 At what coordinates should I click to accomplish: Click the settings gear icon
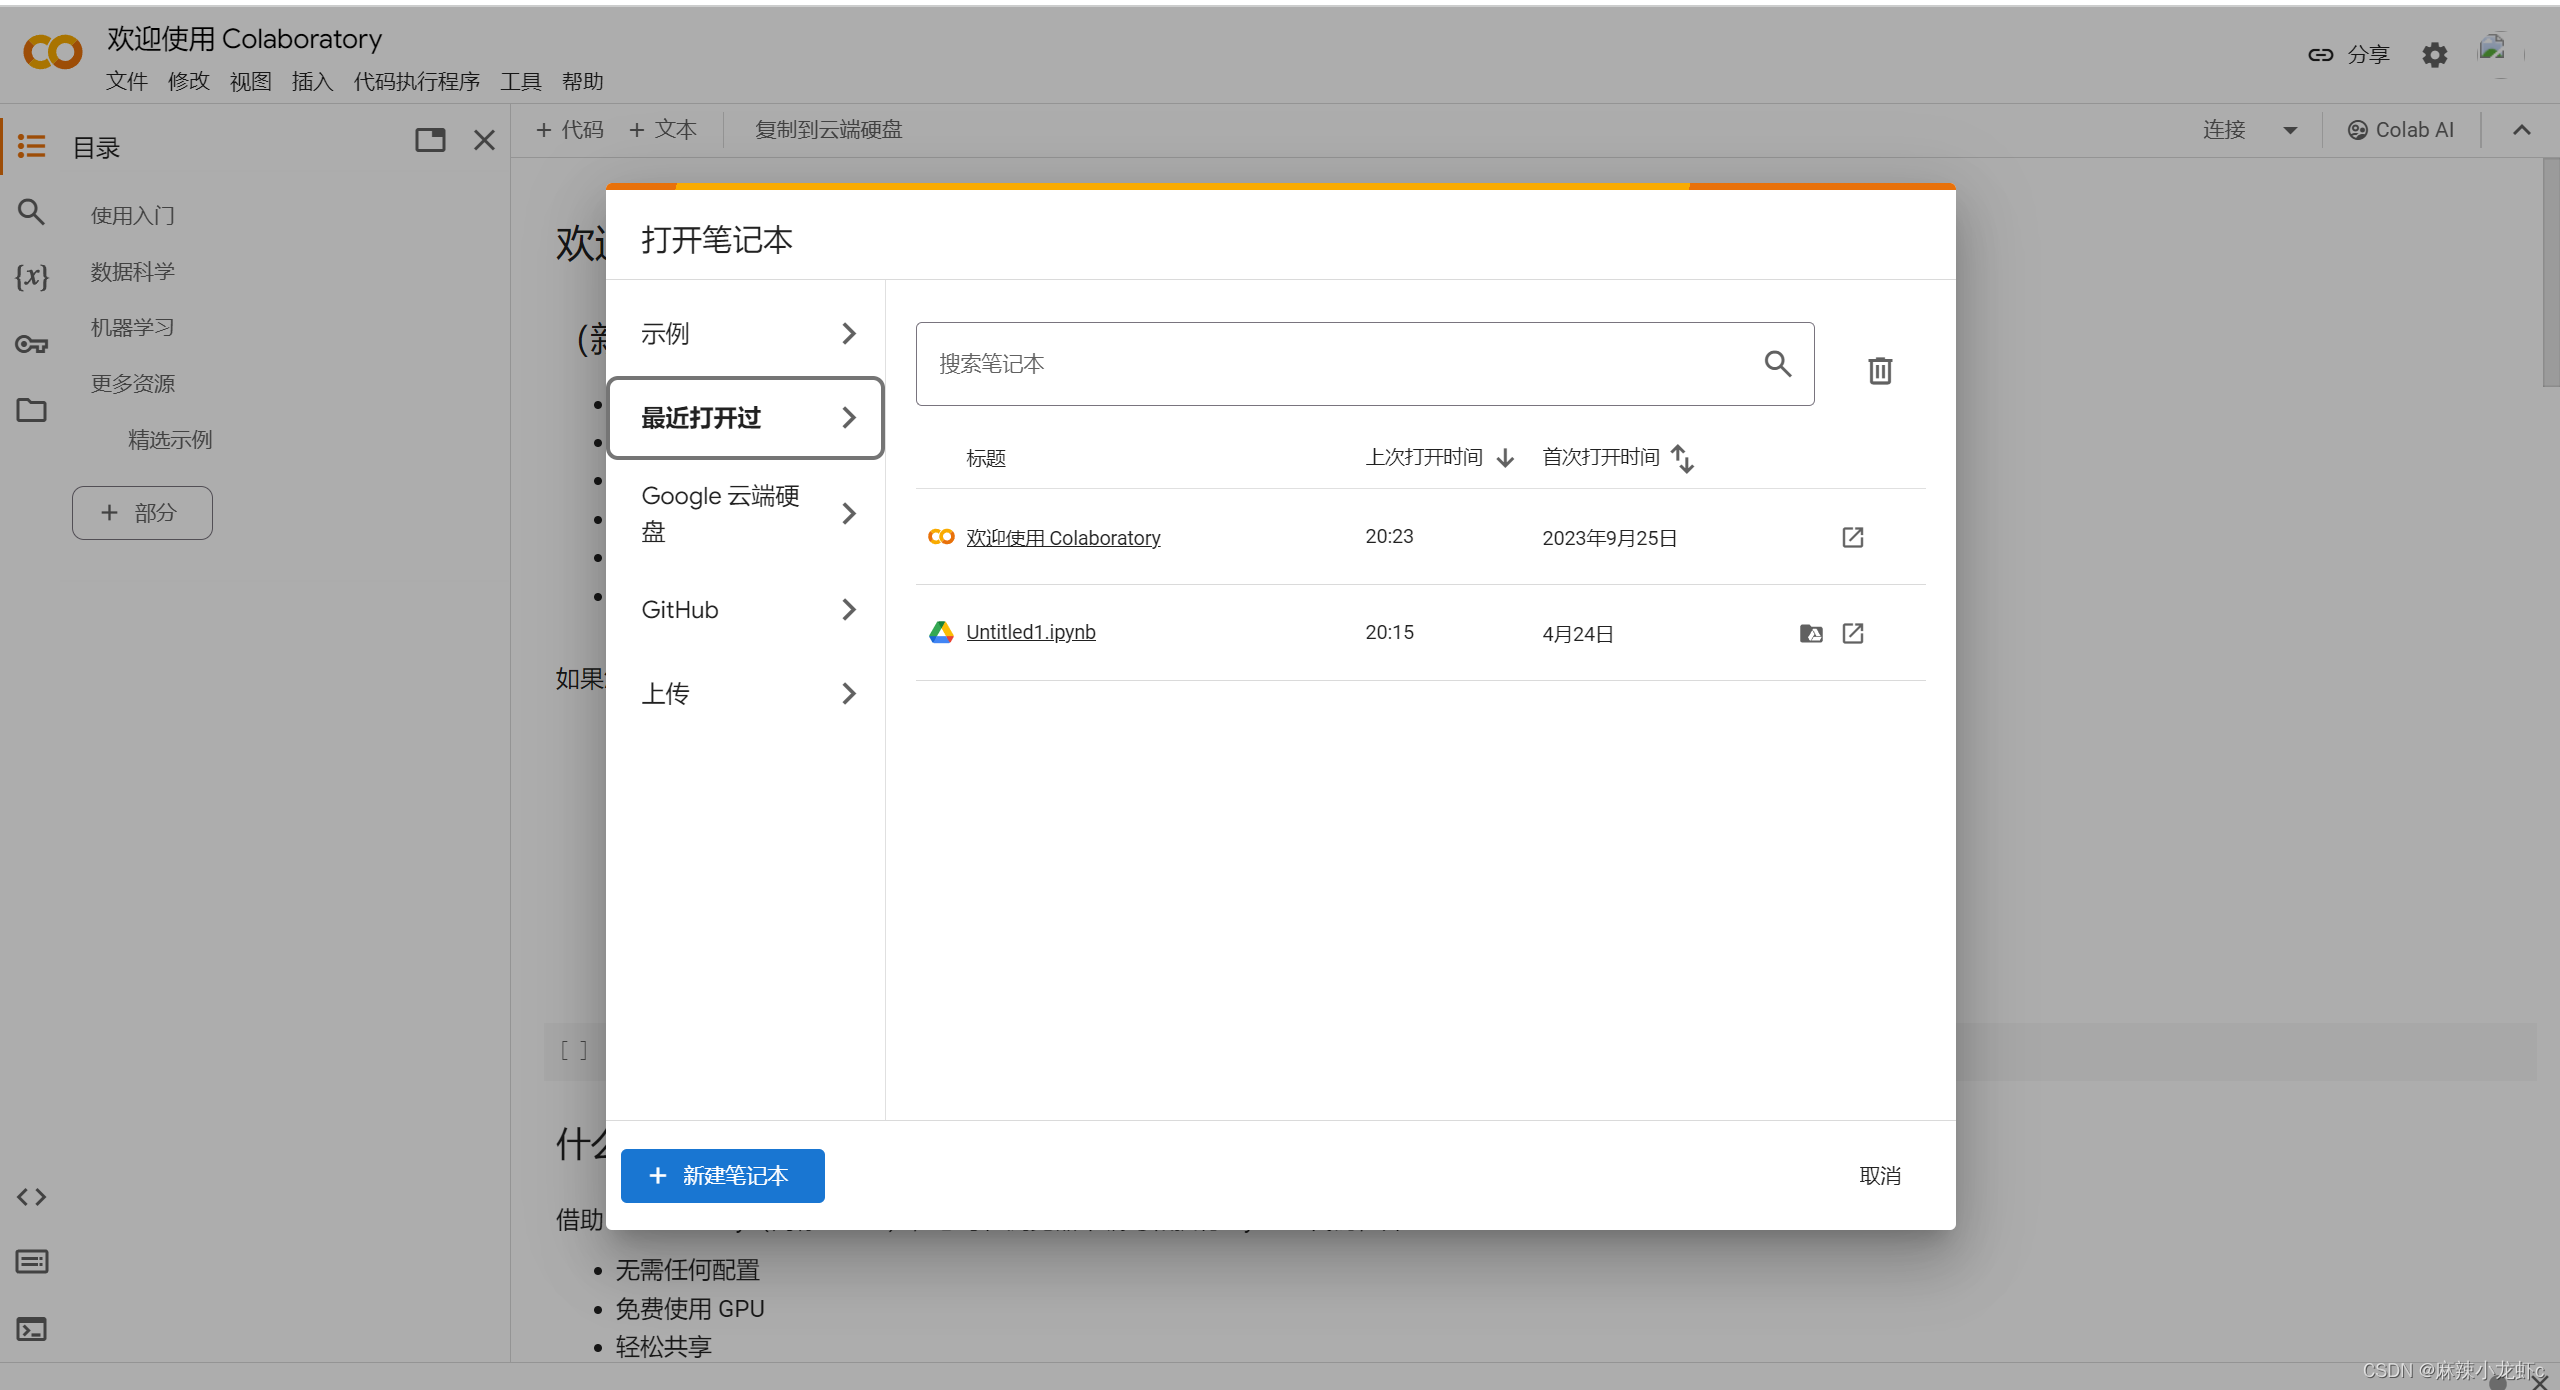pos(2434,55)
